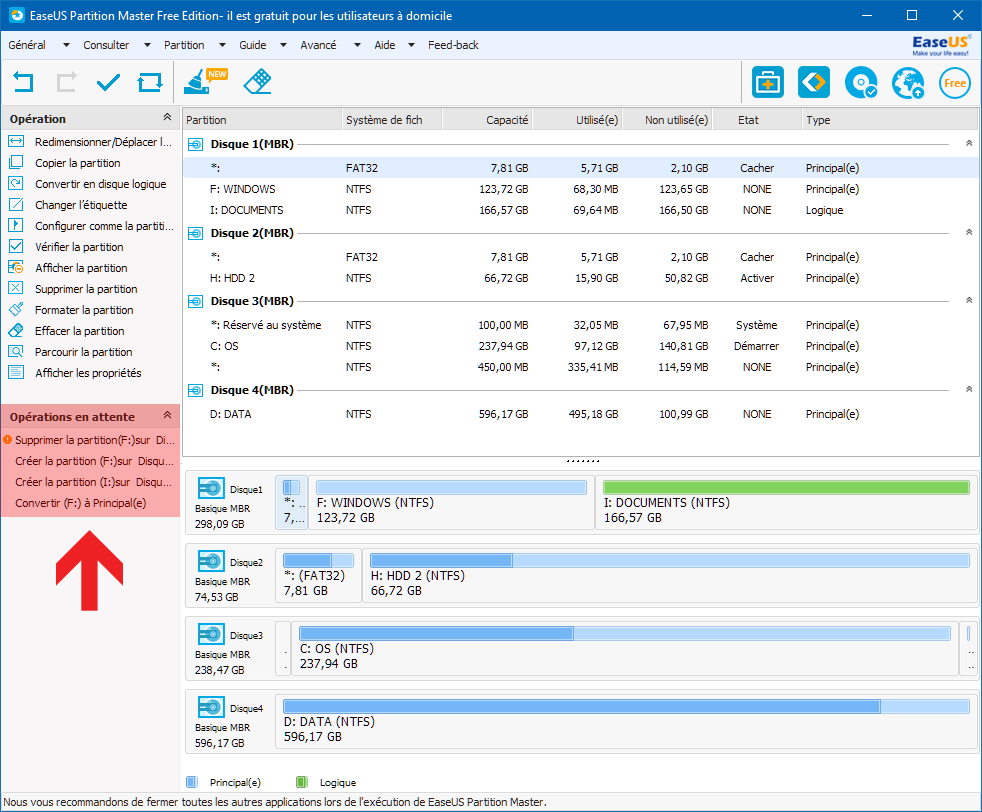Collapse the Disque 1(MBR) group
This screenshot has height=812, width=982.
pyautogui.click(x=969, y=143)
